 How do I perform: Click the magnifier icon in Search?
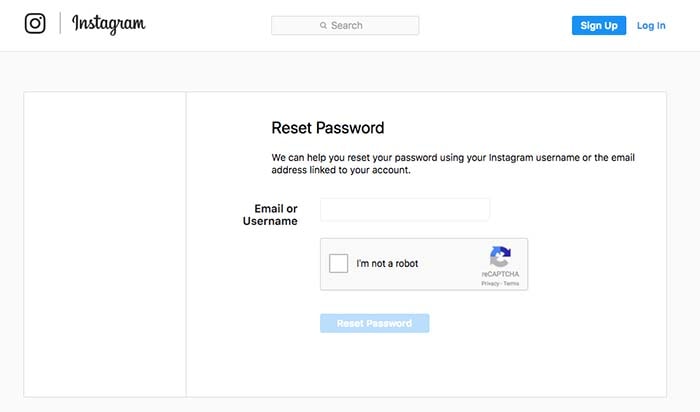click(323, 25)
